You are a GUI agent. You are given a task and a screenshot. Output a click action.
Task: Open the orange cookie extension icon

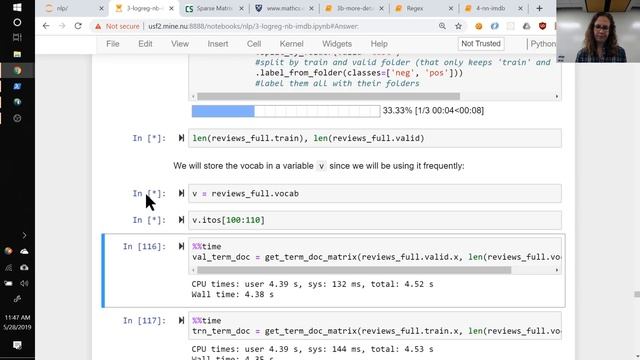click(479, 26)
